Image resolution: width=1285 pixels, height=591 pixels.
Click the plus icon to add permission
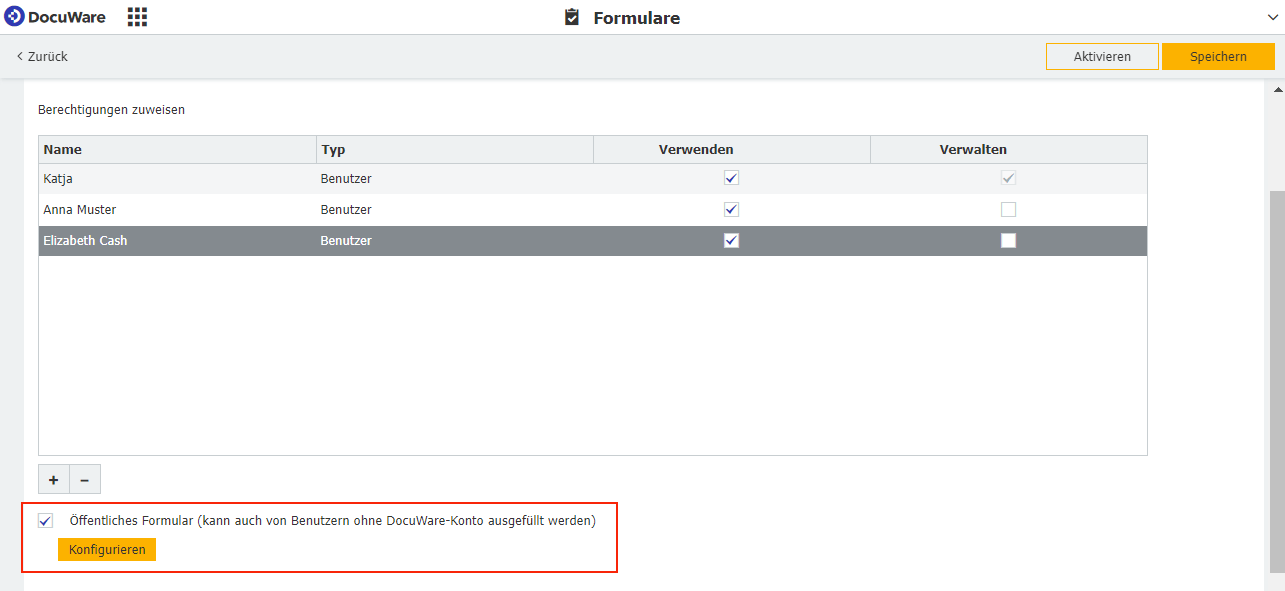54,480
